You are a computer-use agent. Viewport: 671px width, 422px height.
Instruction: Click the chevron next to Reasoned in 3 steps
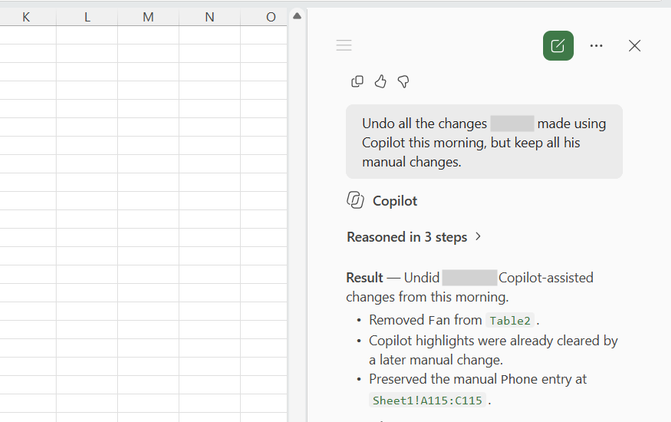point(478,236)
